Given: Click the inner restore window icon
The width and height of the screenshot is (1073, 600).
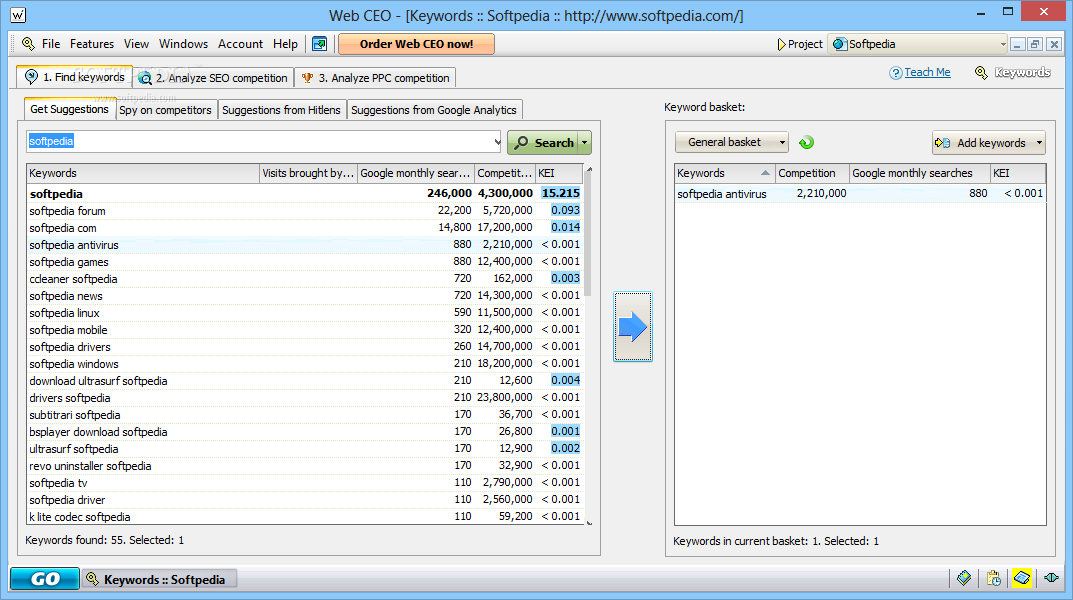Looking at the screenshot, I should [x=1035, y=44].
